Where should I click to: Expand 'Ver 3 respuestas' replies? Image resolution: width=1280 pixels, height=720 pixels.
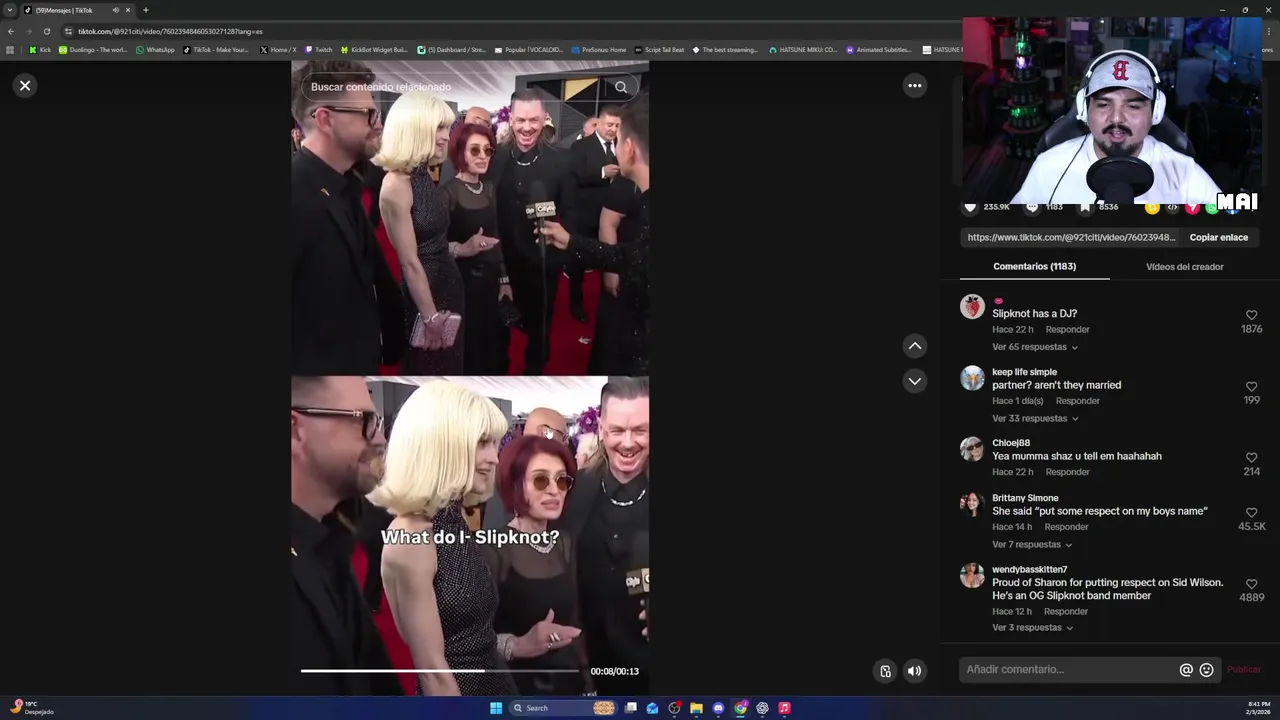tap(1032, 628)
